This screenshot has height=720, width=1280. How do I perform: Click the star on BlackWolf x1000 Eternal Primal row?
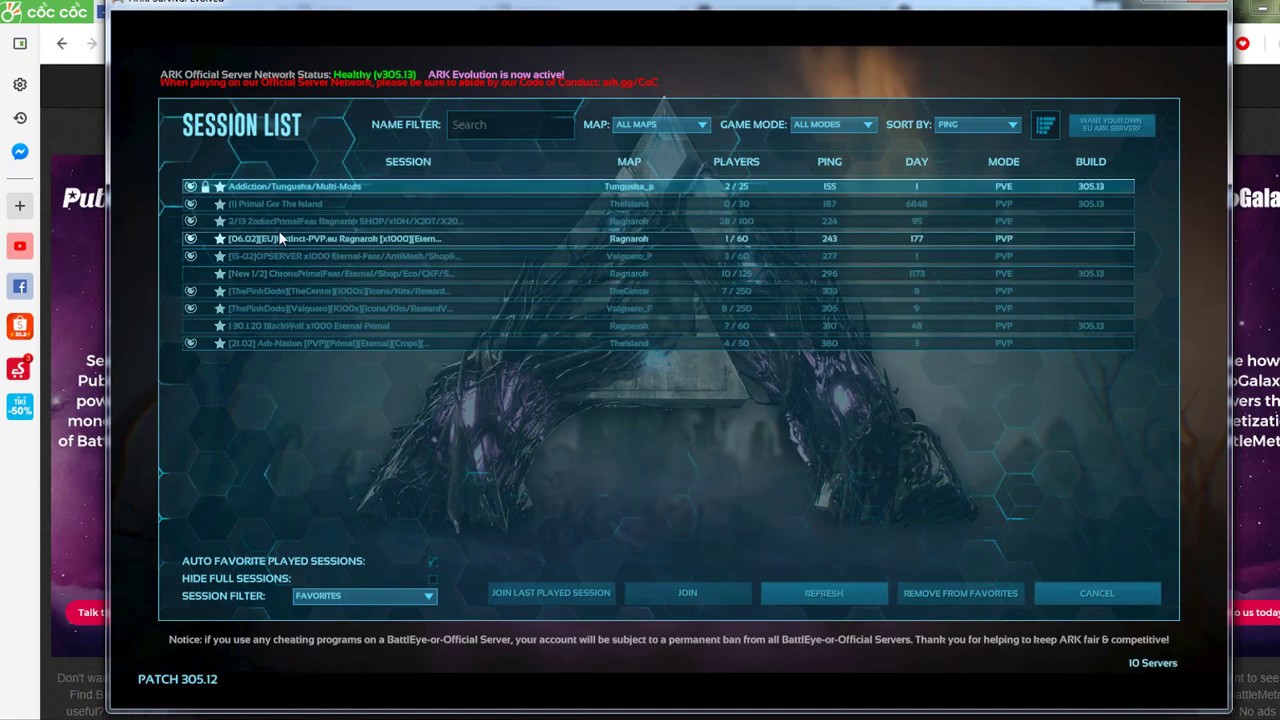220,326
